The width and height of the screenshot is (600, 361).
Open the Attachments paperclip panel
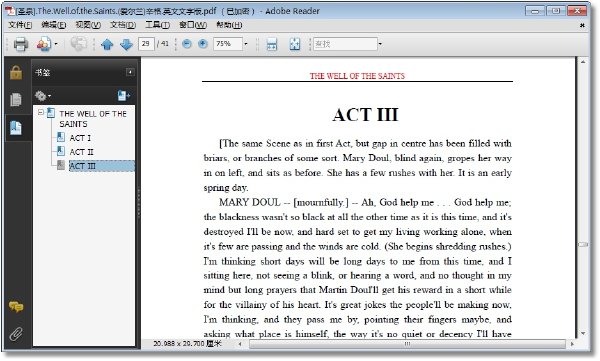(x=16, y=334)
